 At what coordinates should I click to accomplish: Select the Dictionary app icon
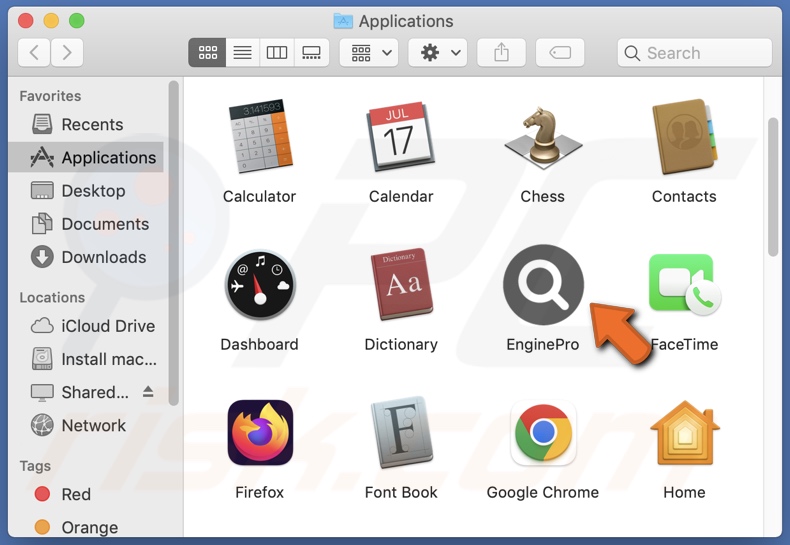(x=402, y=284)
